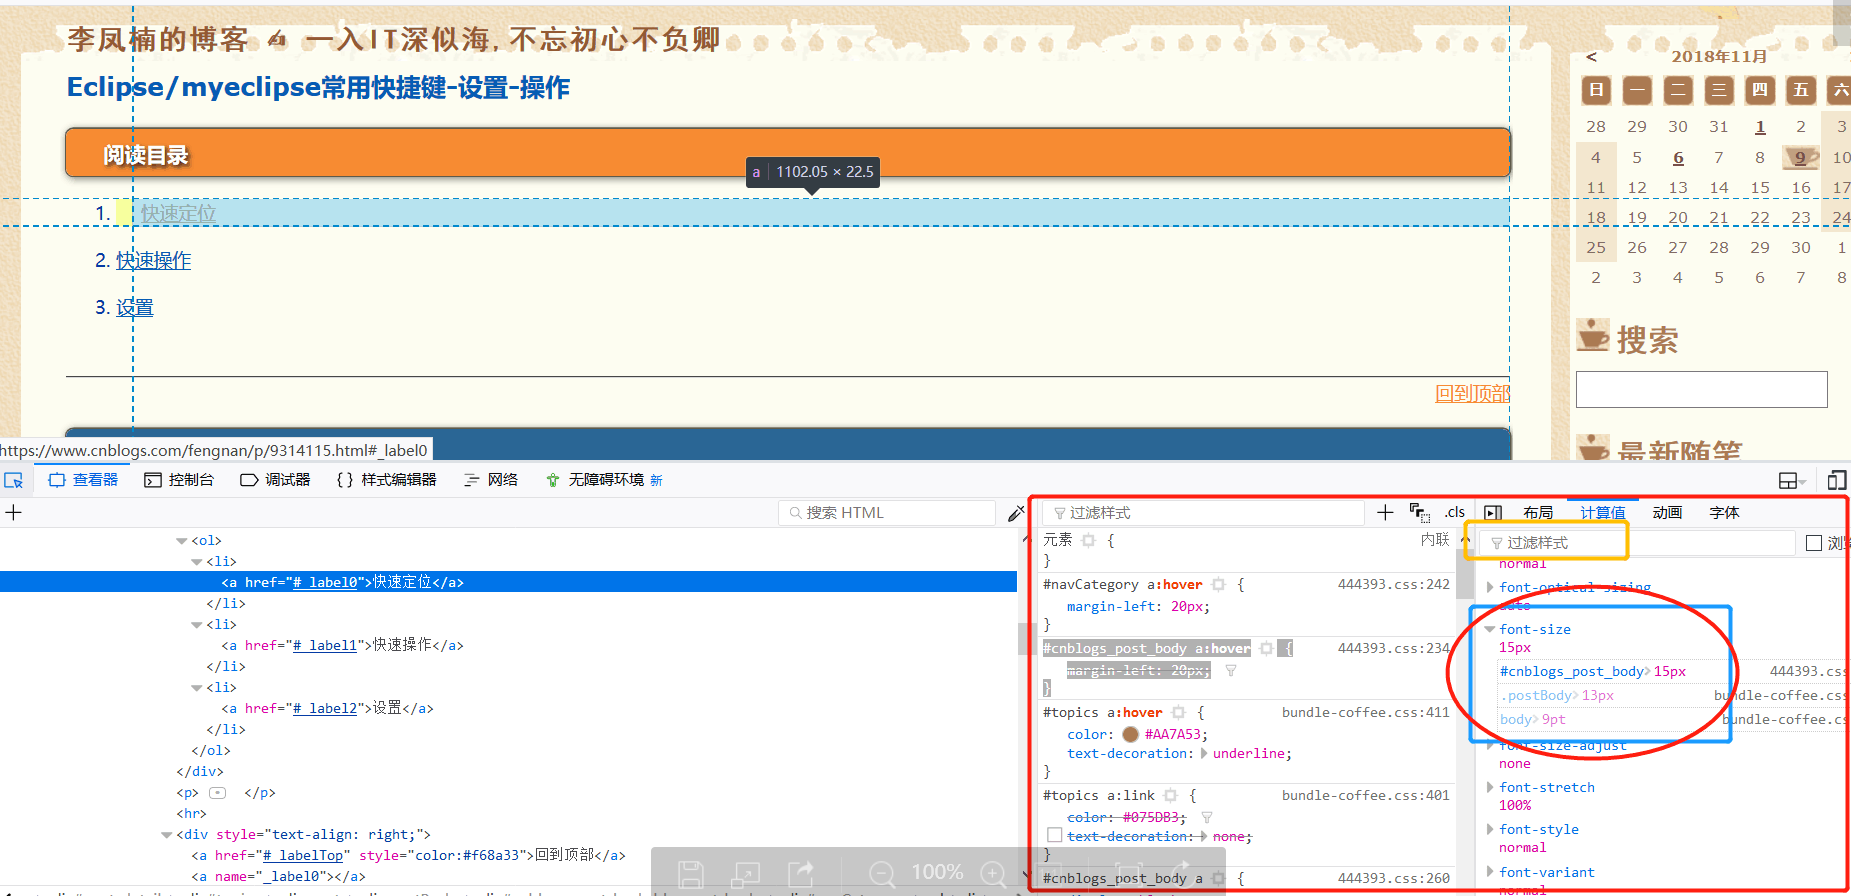The height and width of the screenshot is (896, 1851).
Task: Select the 查看器 inspector tab
Action: click(x=84, y=480)
